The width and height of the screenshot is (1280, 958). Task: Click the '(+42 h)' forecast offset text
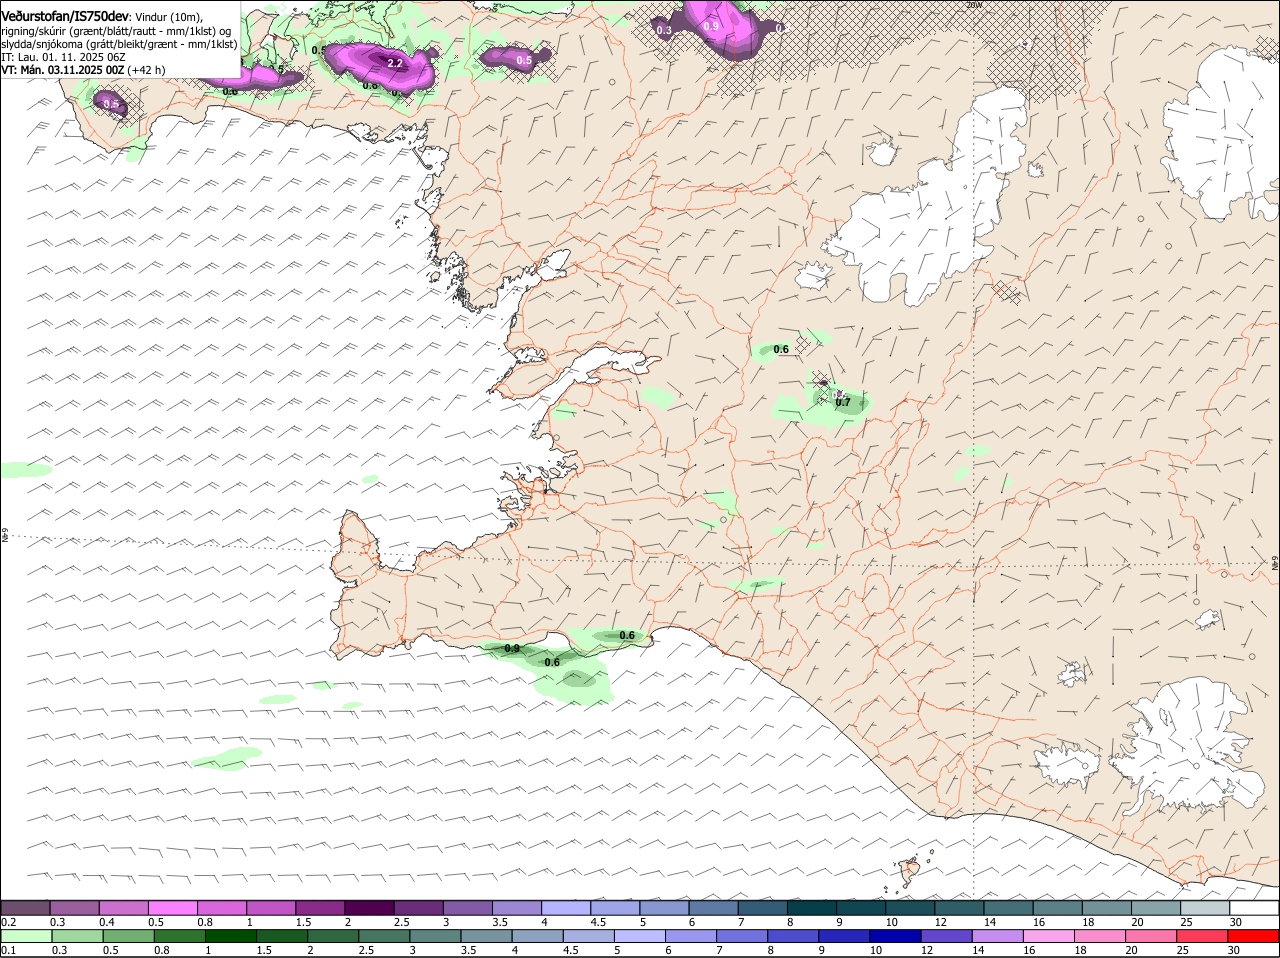146,70
